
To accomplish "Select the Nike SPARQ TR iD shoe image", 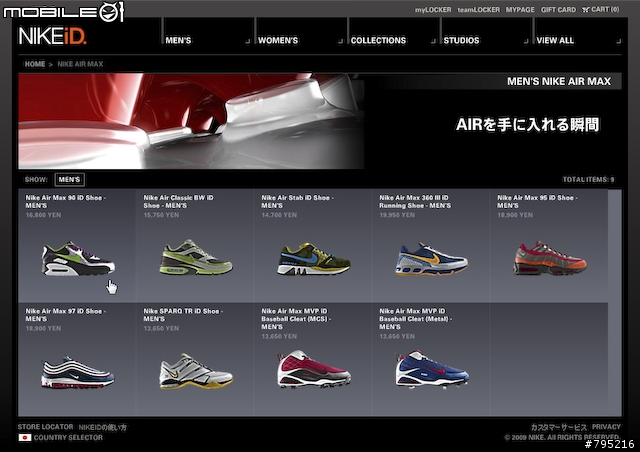I will click(x=196, y=371).
